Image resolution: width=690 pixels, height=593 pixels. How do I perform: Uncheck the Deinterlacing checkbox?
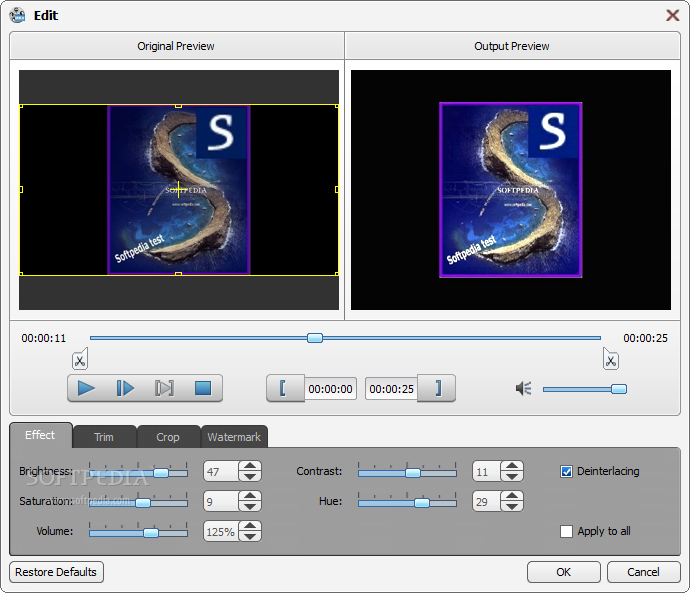[566, 472]
